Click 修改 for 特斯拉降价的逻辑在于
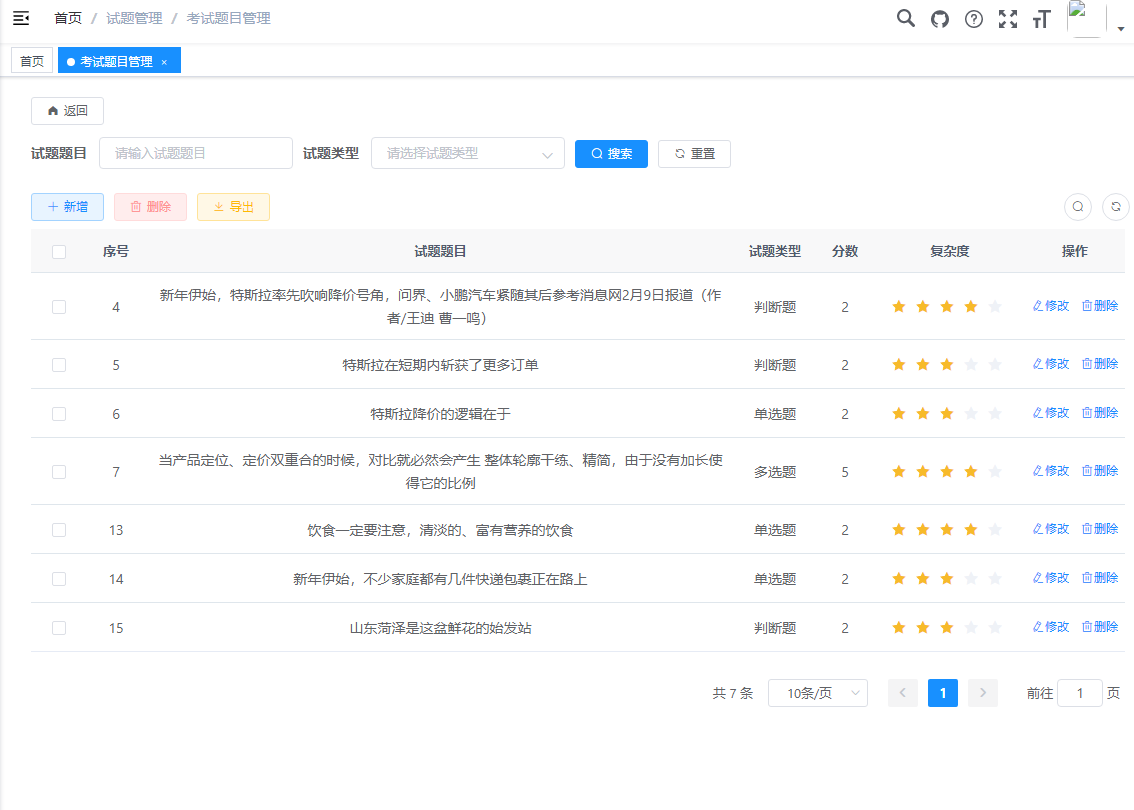Screen dimensions: 1134x810 point(1051,413)
